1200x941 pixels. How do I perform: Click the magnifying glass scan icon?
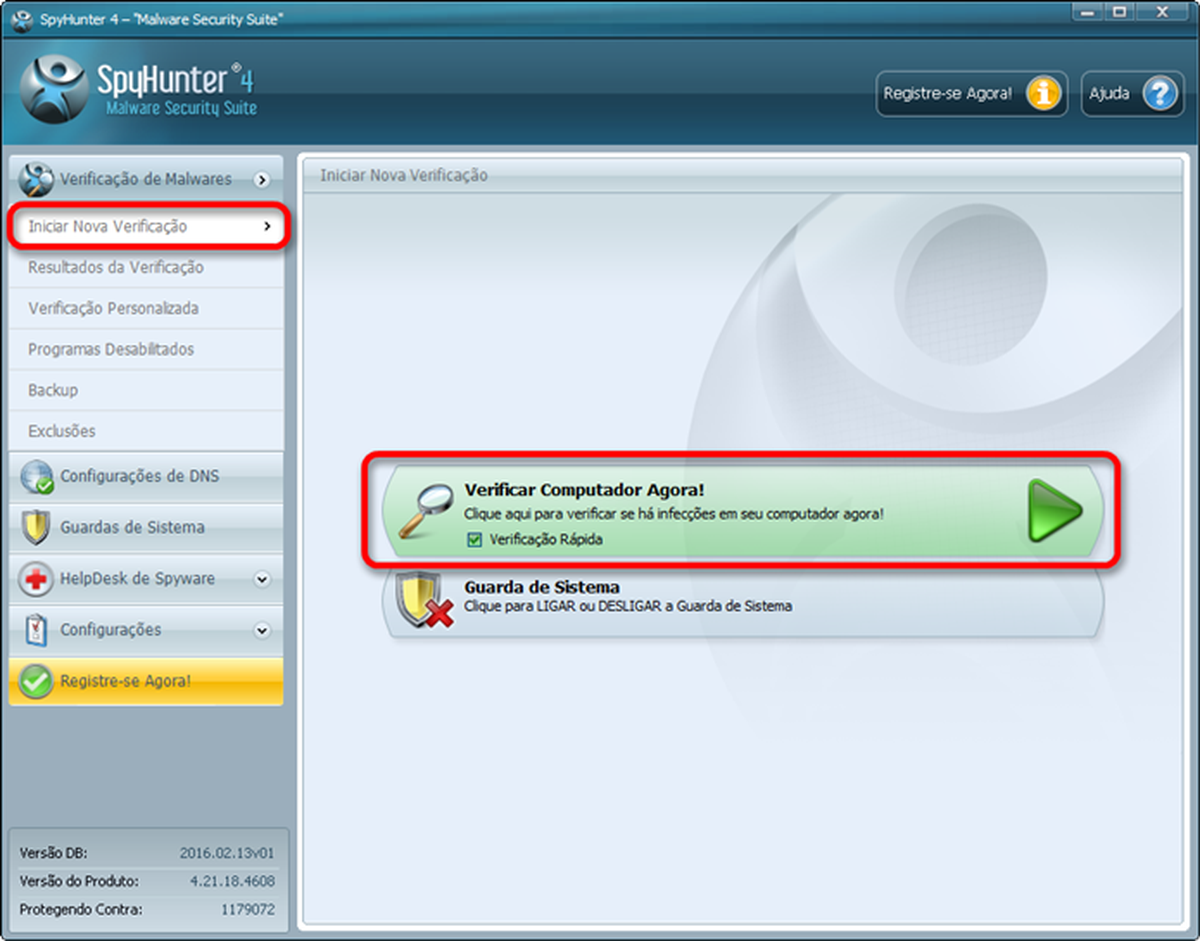point(420,512)
